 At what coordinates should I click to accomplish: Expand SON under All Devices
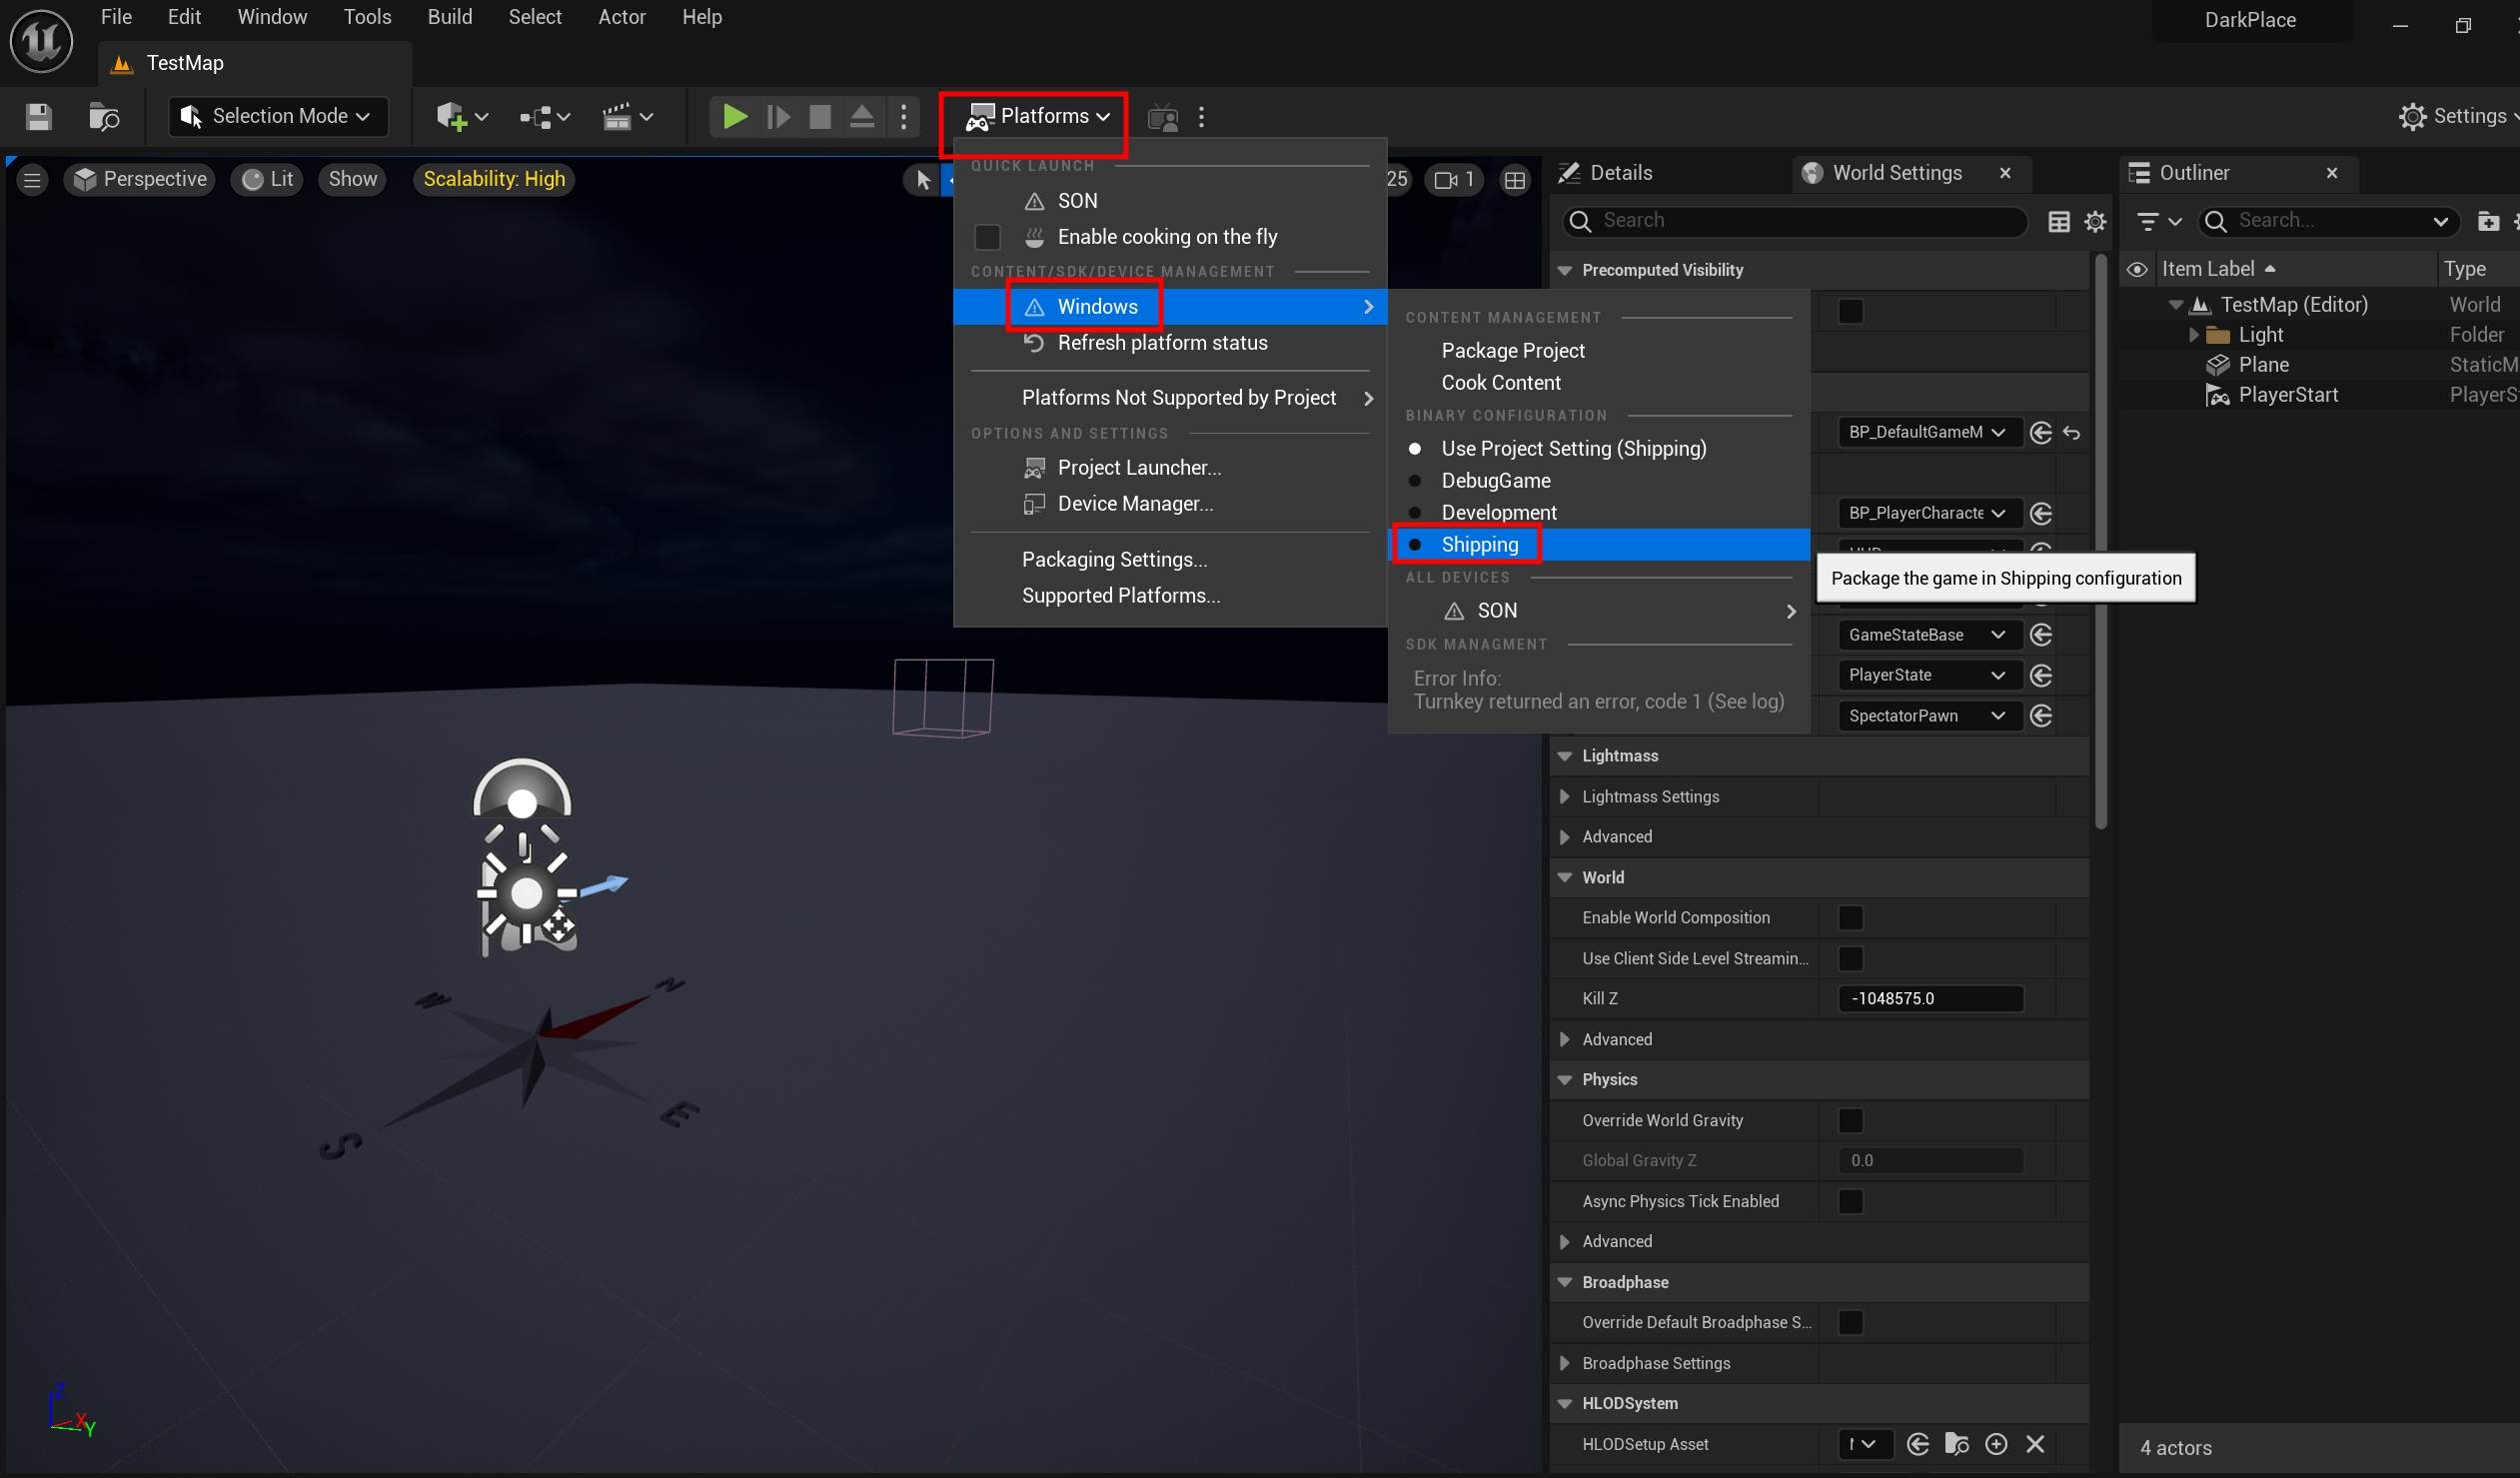click(x=1600, y=611)
